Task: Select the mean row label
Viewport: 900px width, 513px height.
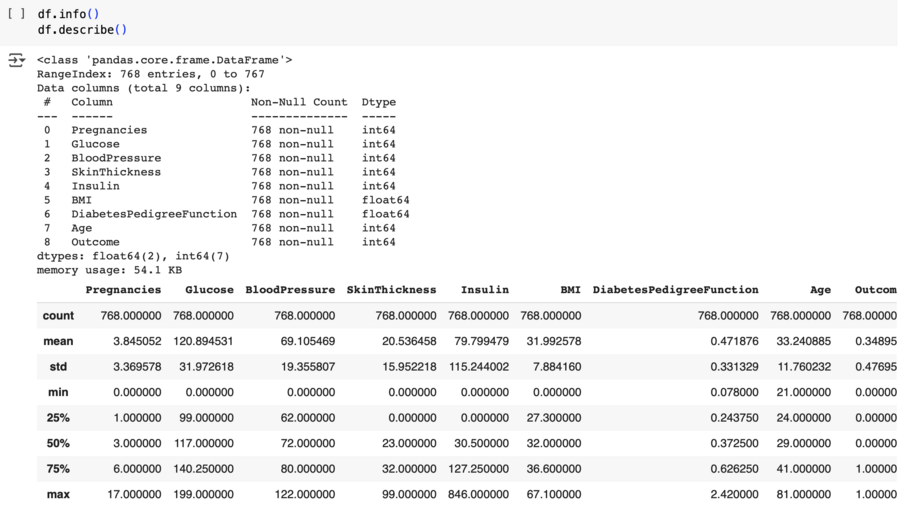Action: coord(58,342)
